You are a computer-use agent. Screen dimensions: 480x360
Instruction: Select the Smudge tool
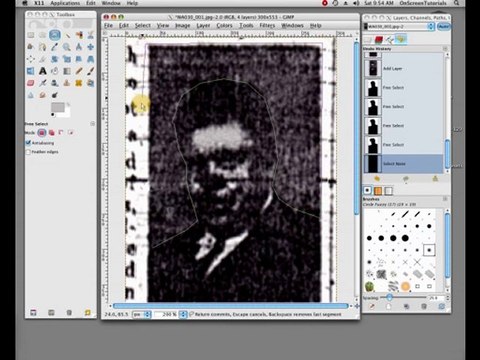coord(43,95)
